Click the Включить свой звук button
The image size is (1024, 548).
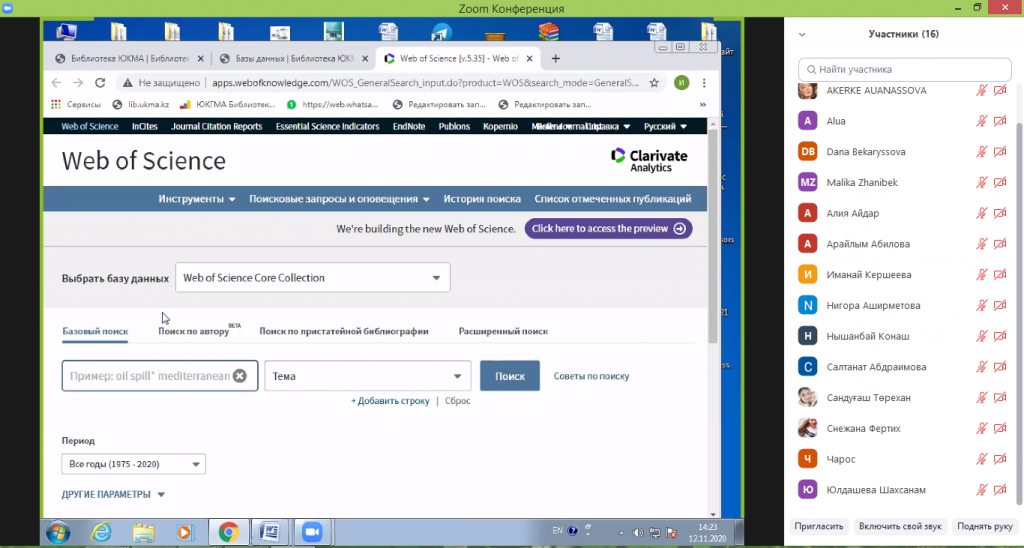(900, 526)
